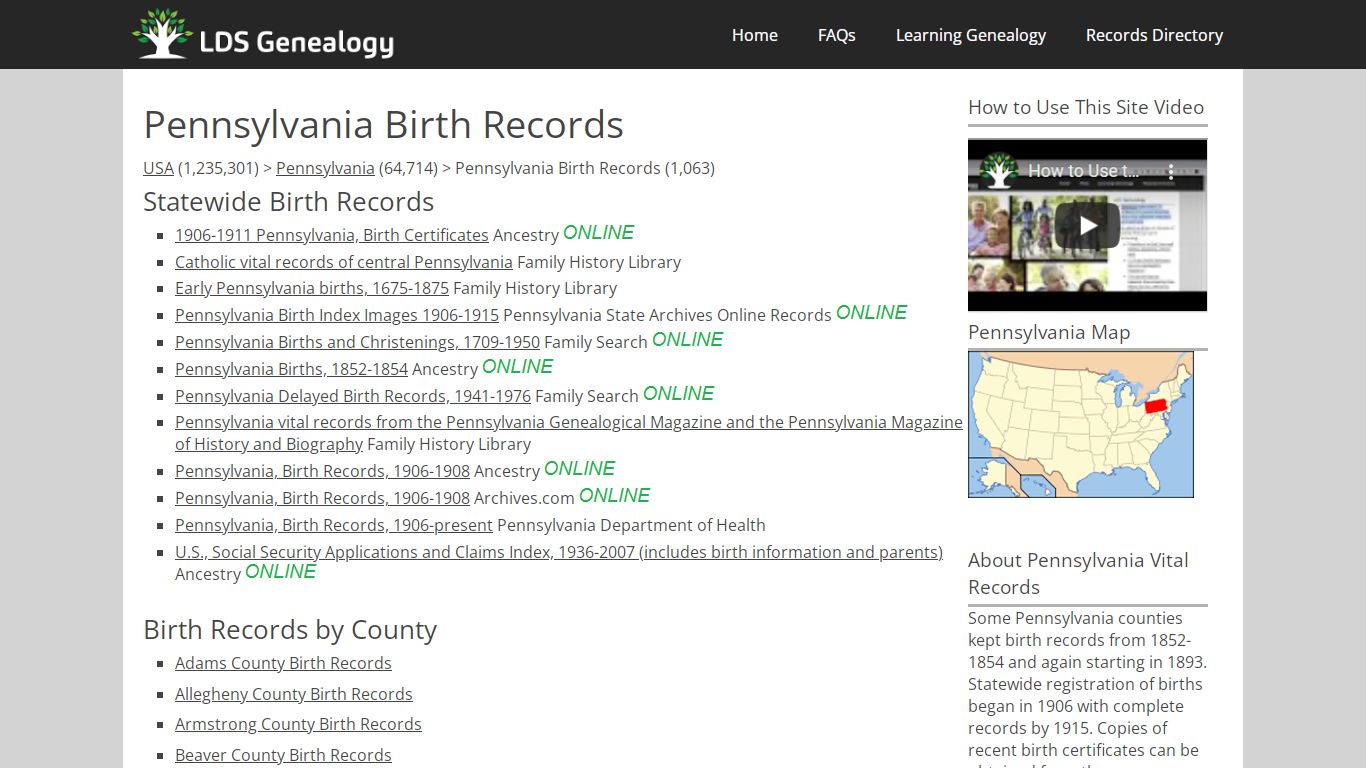Viewport: 1366px width, 768px height.
Task: Click the LDS Genealogy site title text
Action: point(297,42)
